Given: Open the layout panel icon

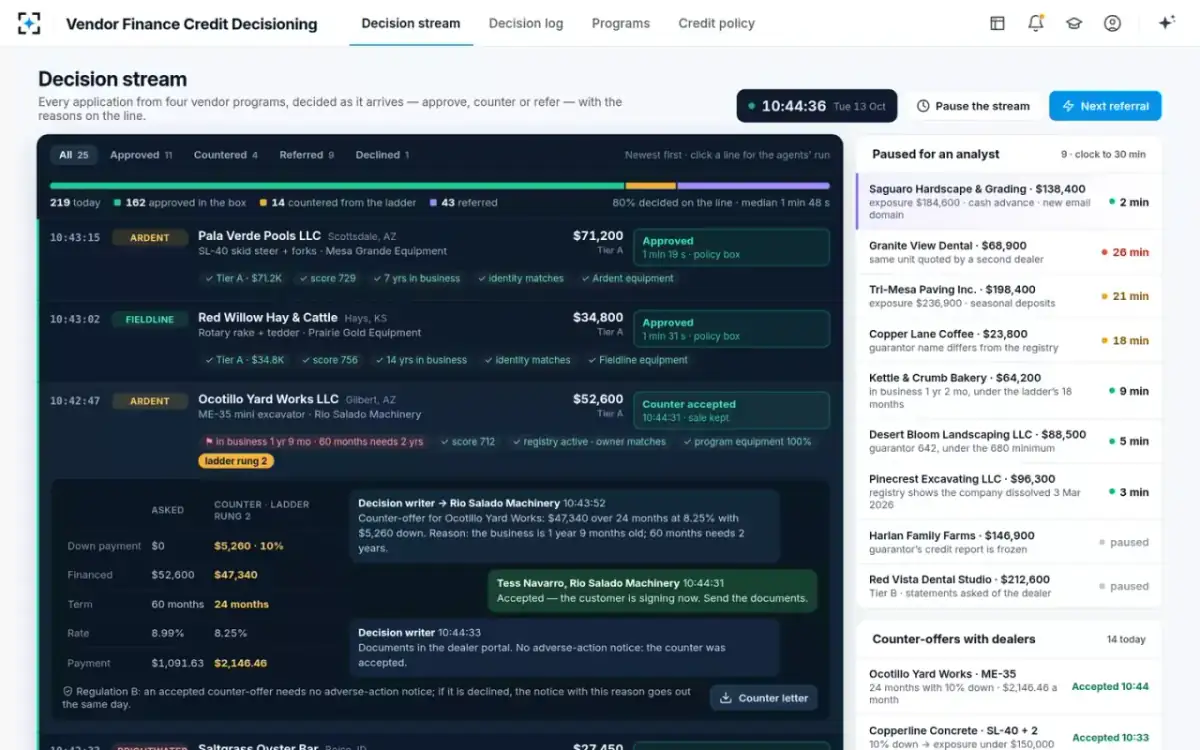Looking at the screenshot, I should click(x=997, y=23).
